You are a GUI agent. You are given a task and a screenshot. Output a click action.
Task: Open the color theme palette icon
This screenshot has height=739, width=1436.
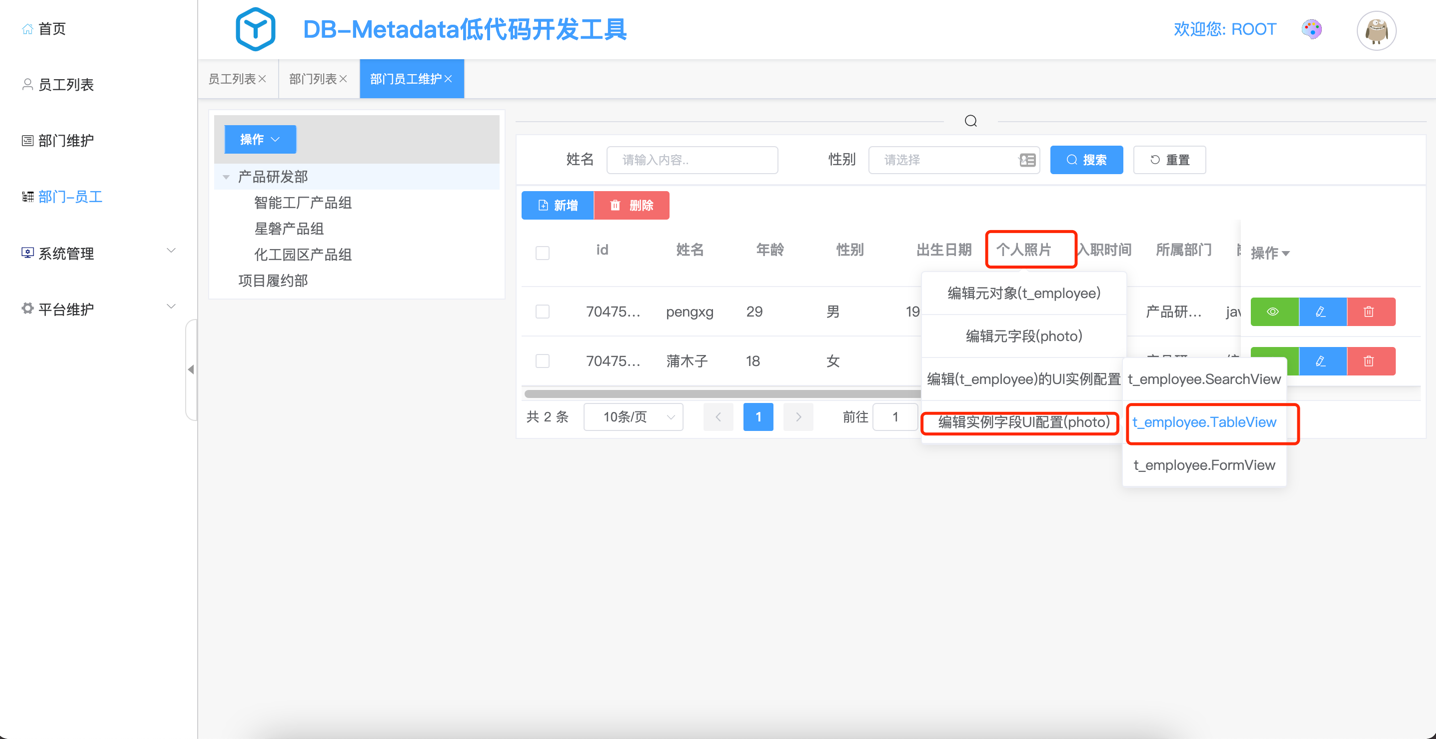(1312, 29)
